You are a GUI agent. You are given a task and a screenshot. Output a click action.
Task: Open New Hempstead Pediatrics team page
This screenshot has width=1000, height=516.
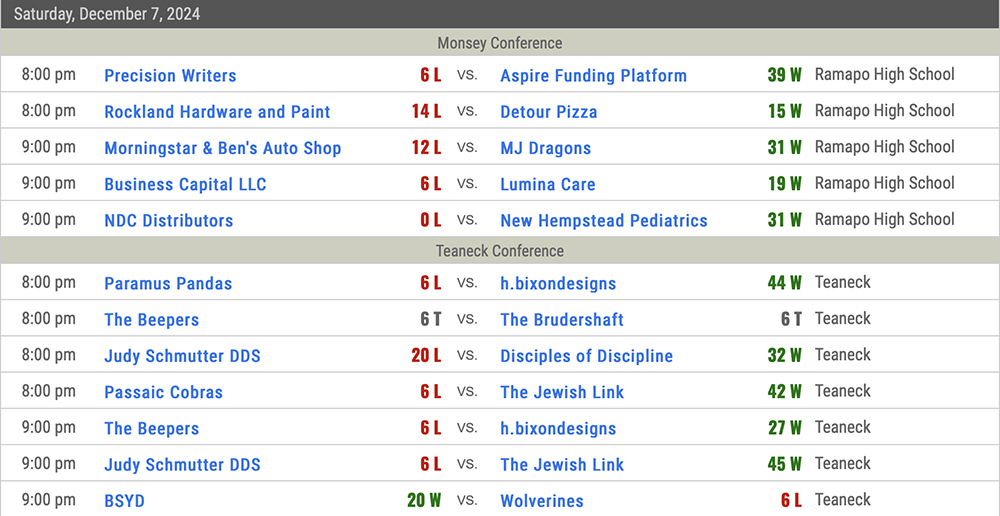(604, 221)
